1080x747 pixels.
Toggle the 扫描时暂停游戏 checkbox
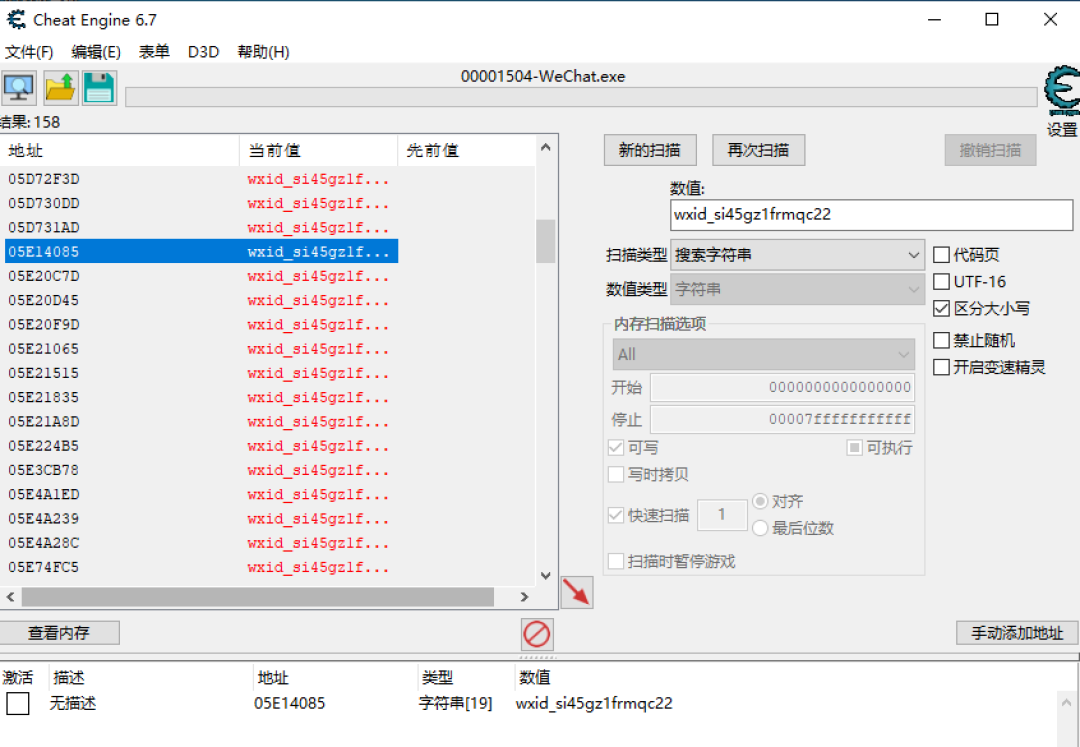[616, 561]
